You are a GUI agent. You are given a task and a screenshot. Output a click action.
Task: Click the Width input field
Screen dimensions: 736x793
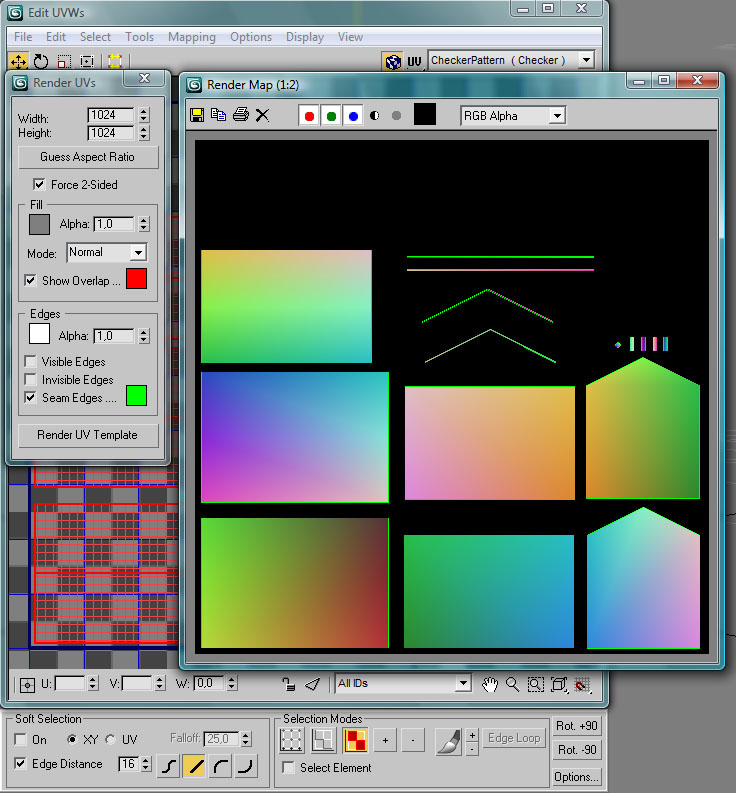(x=110, y=115)
